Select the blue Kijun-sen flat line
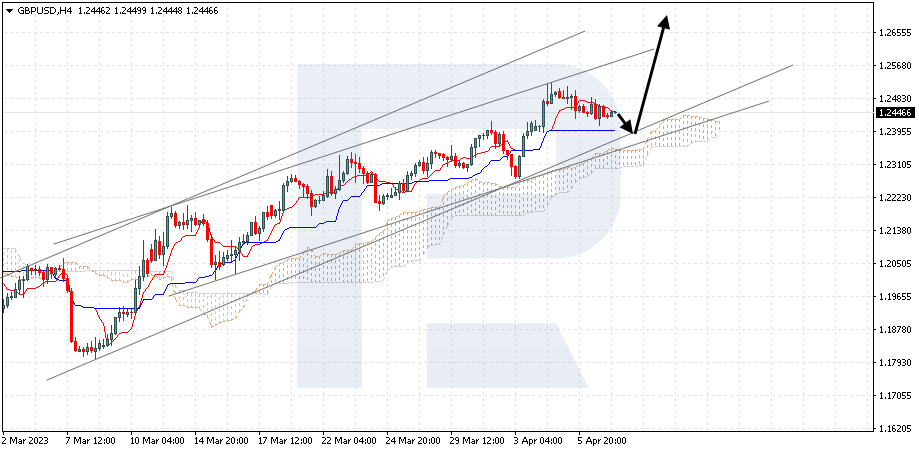Screen dimensions: 919x452 click(x=580, y=130)
